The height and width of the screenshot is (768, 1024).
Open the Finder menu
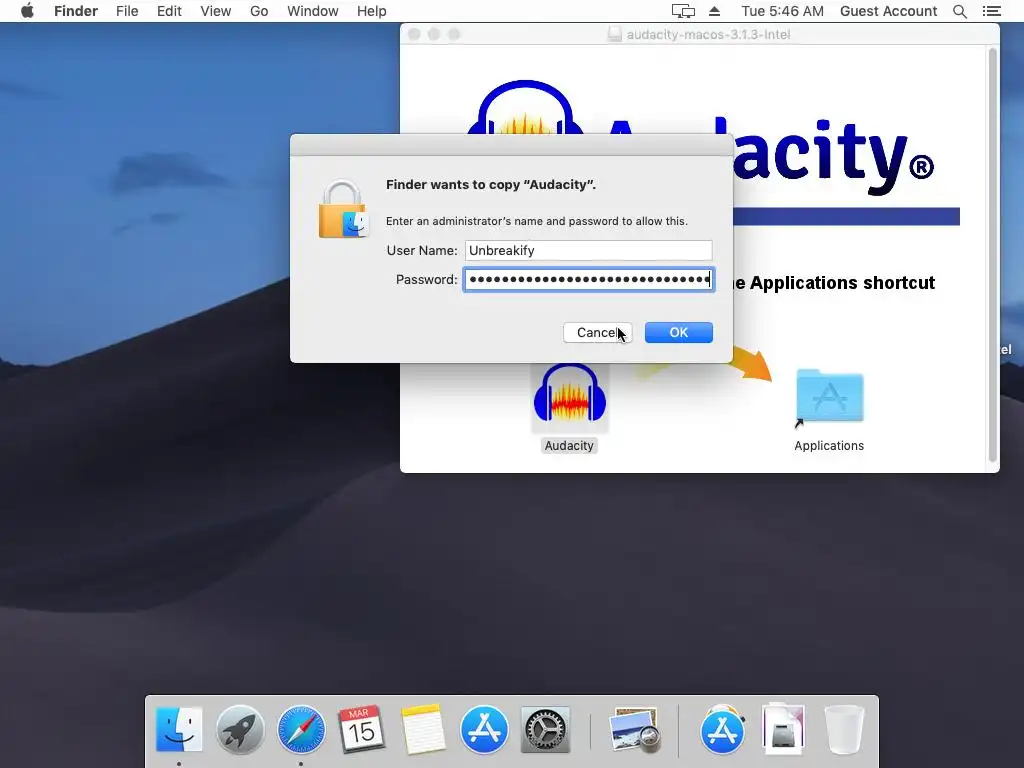coord(76,11)
